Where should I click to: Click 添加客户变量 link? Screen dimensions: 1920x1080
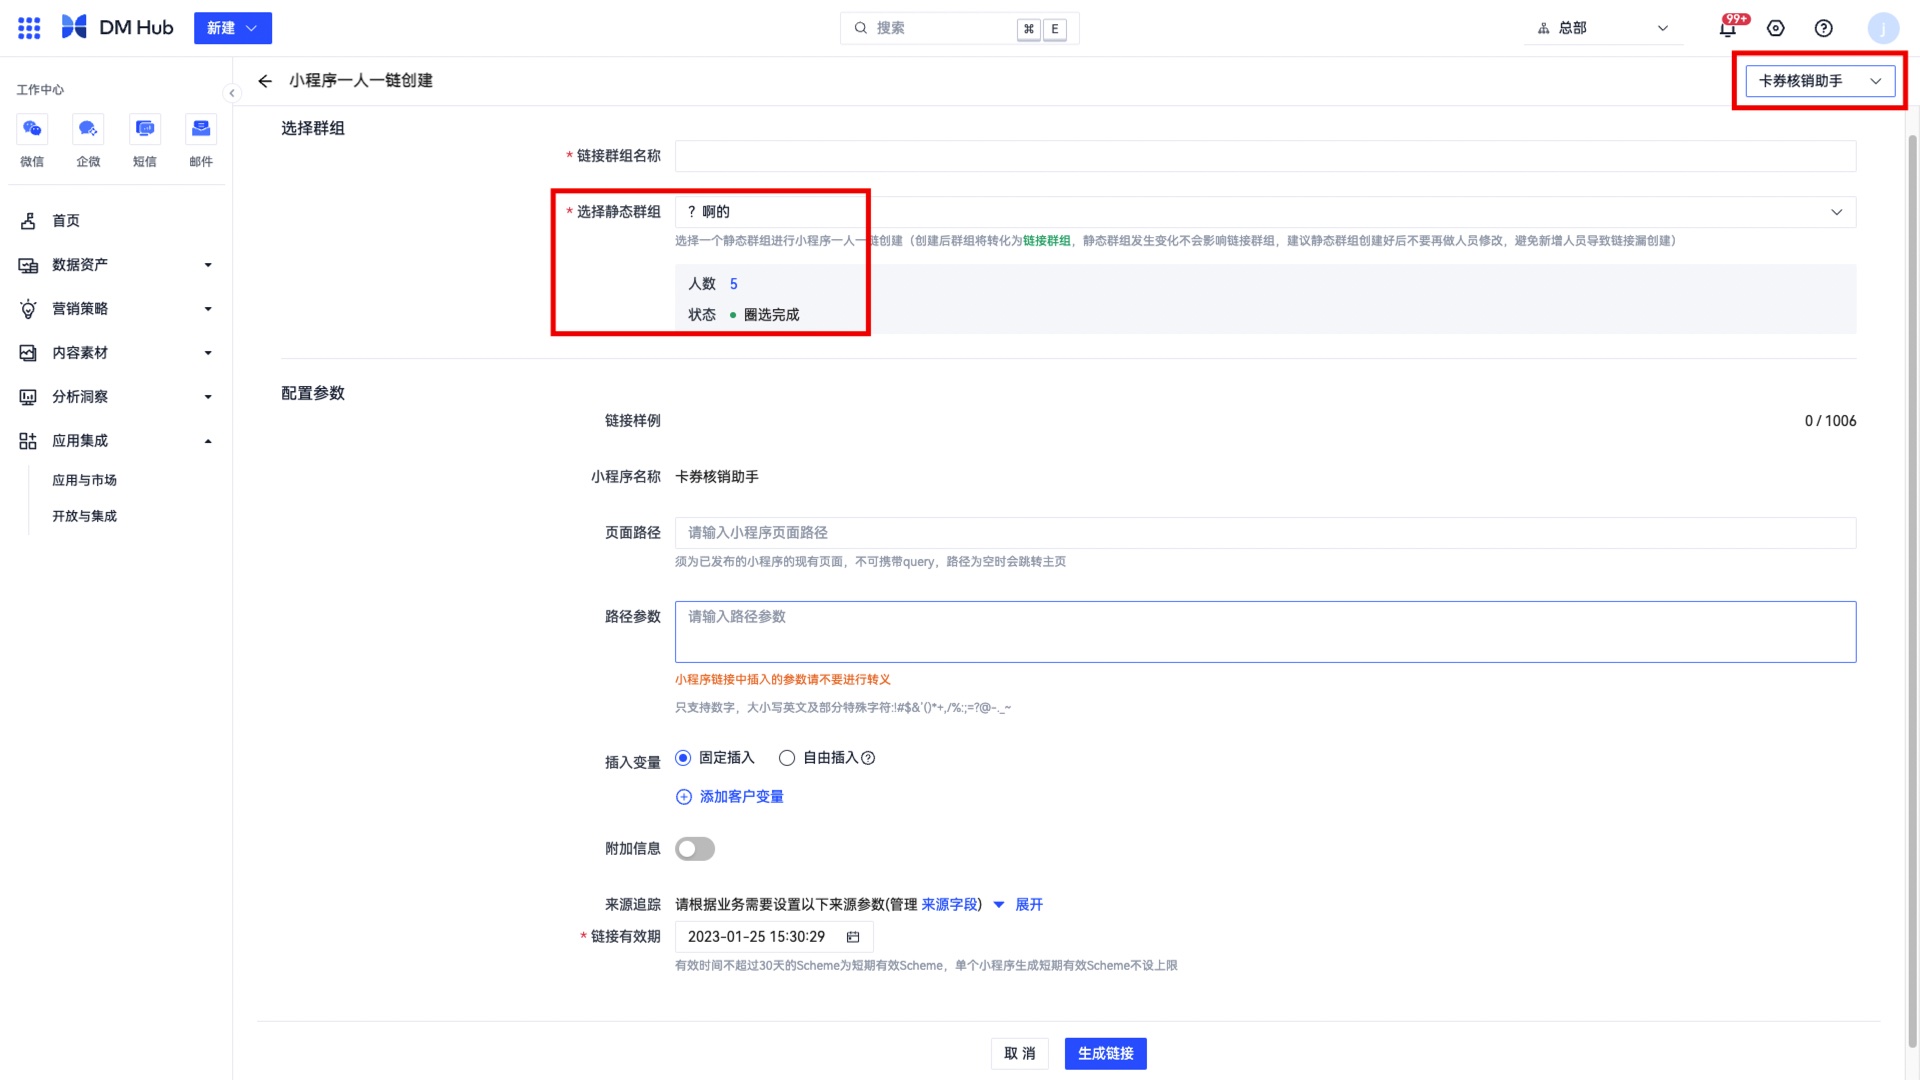coord(730,797)
